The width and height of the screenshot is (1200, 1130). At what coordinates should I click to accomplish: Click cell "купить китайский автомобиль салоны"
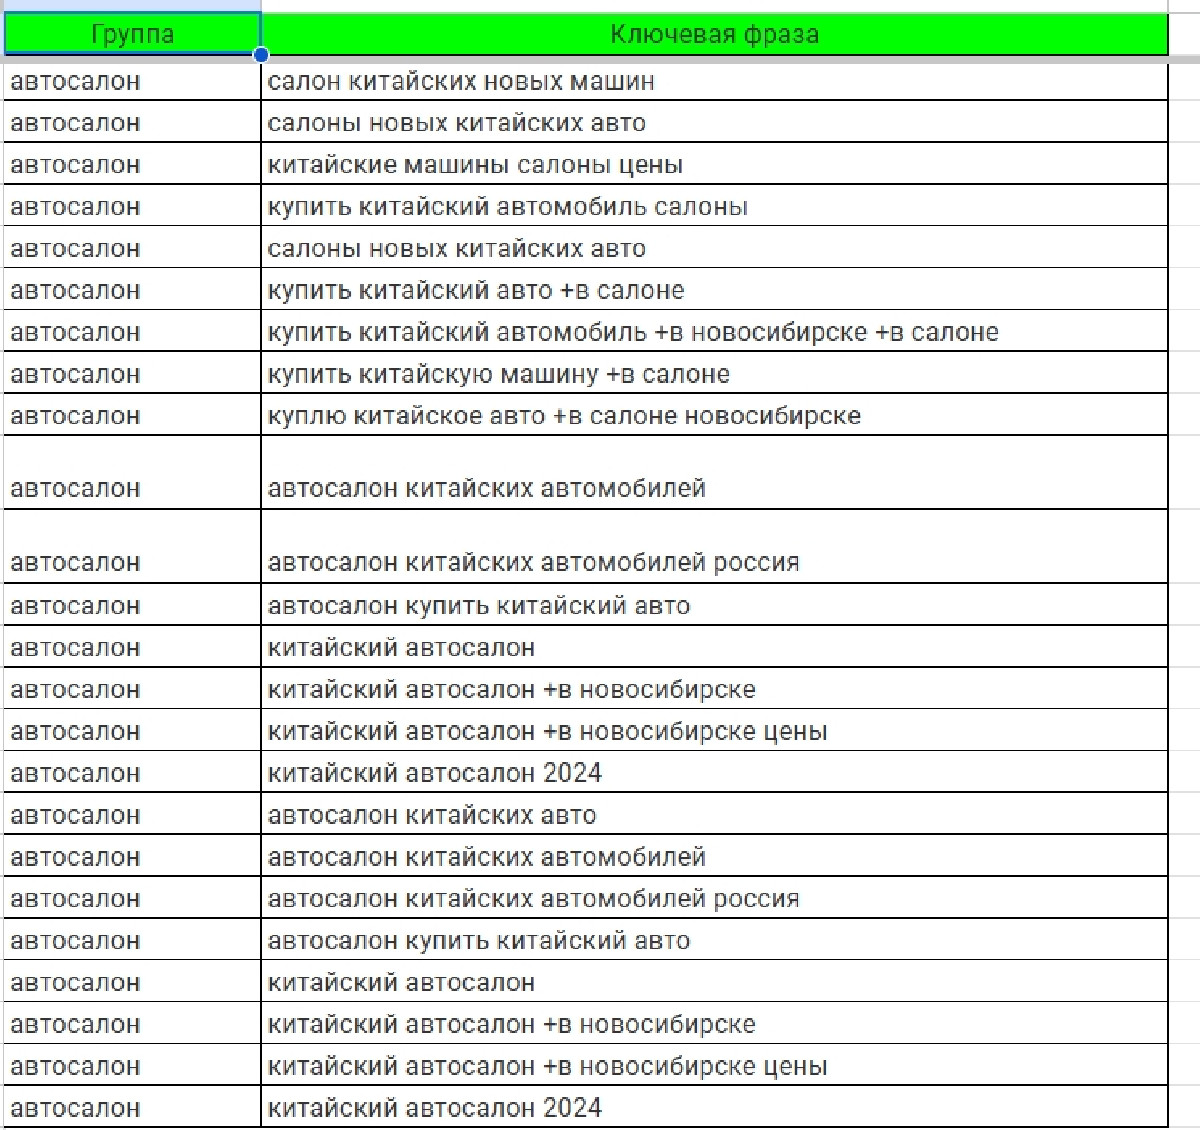click(713, 207)
